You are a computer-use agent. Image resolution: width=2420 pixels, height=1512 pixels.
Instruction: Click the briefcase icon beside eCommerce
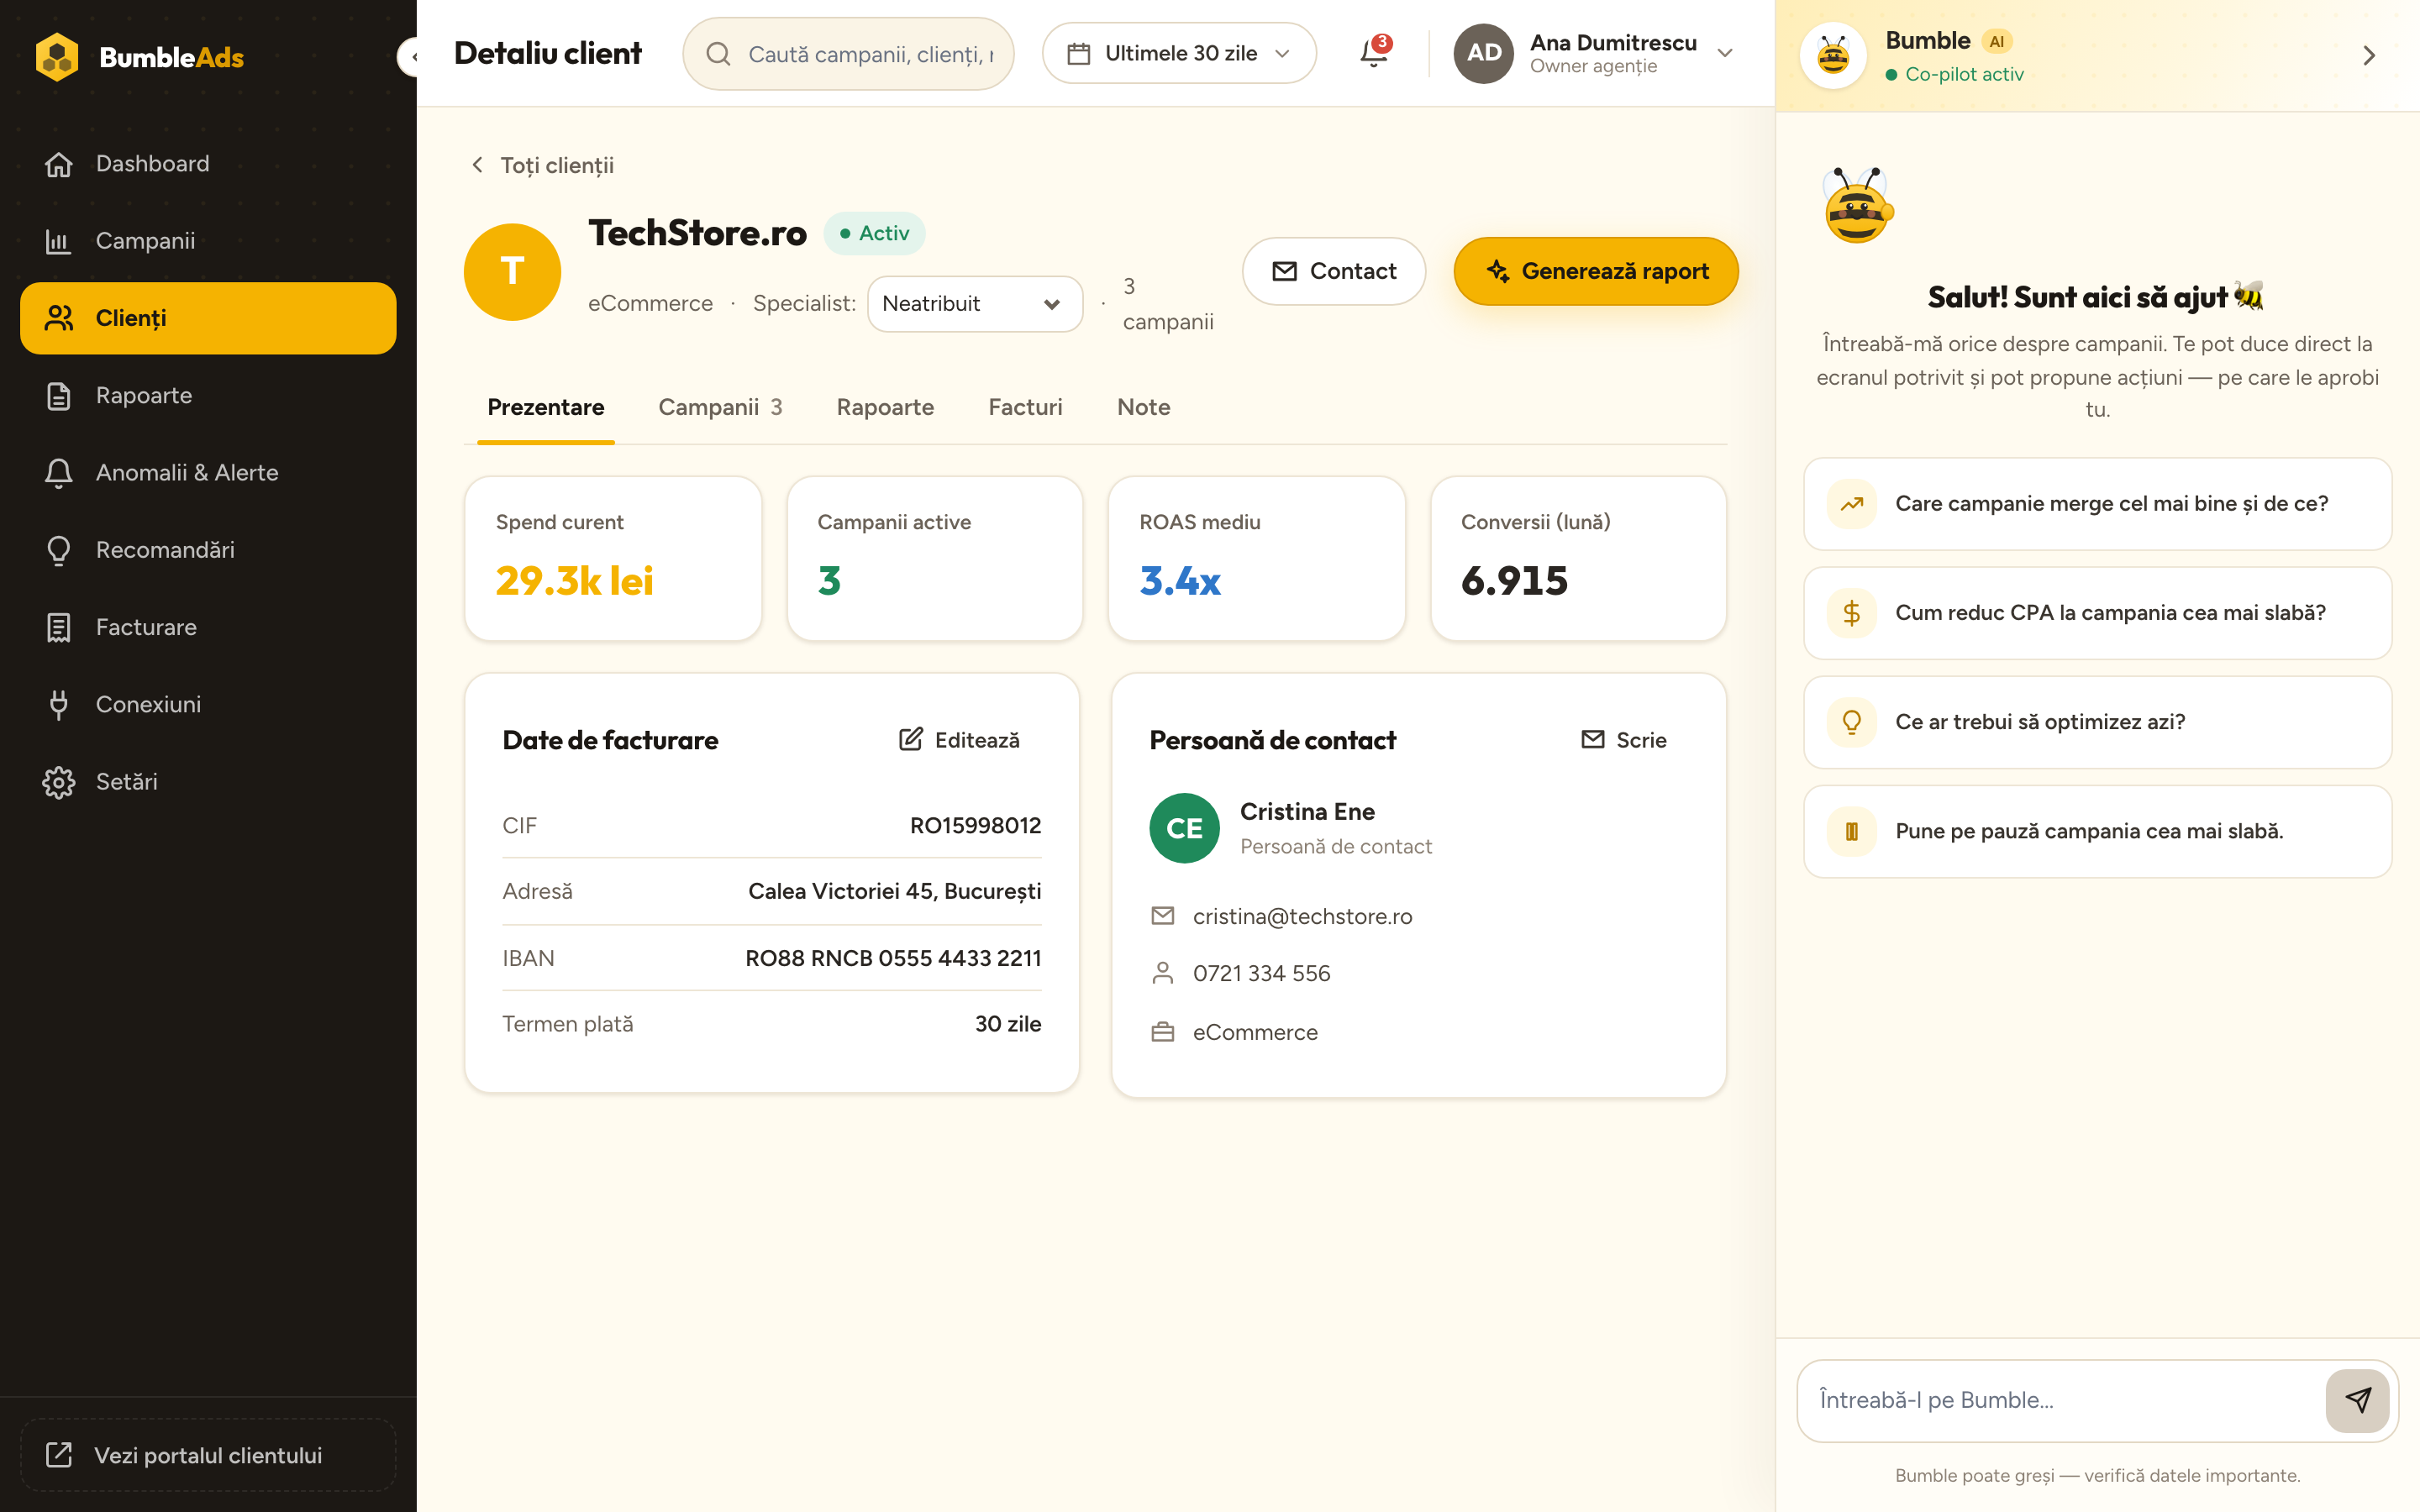point(1162,1032)
